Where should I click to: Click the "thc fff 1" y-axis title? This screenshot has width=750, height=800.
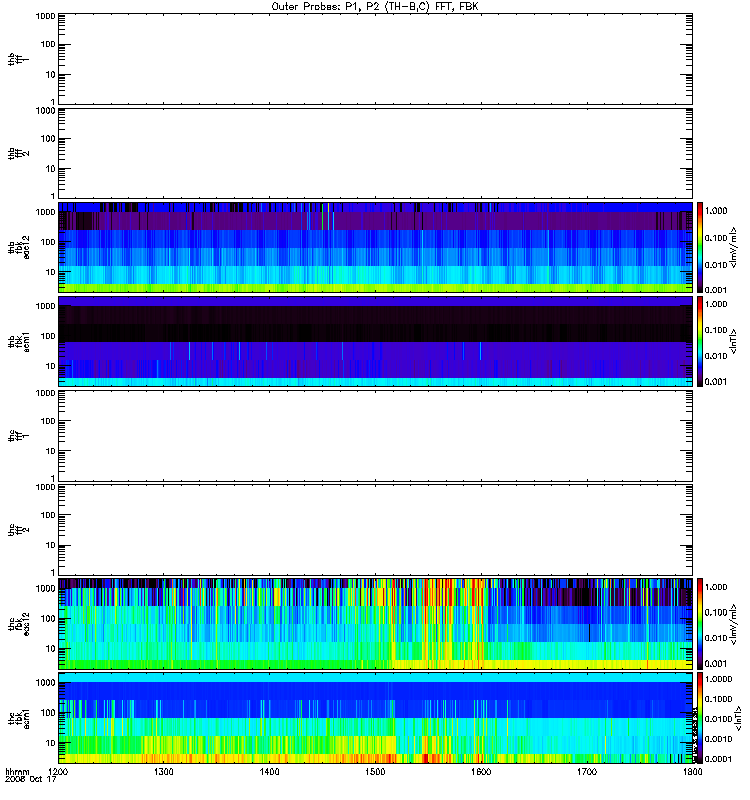click(18, 436)
